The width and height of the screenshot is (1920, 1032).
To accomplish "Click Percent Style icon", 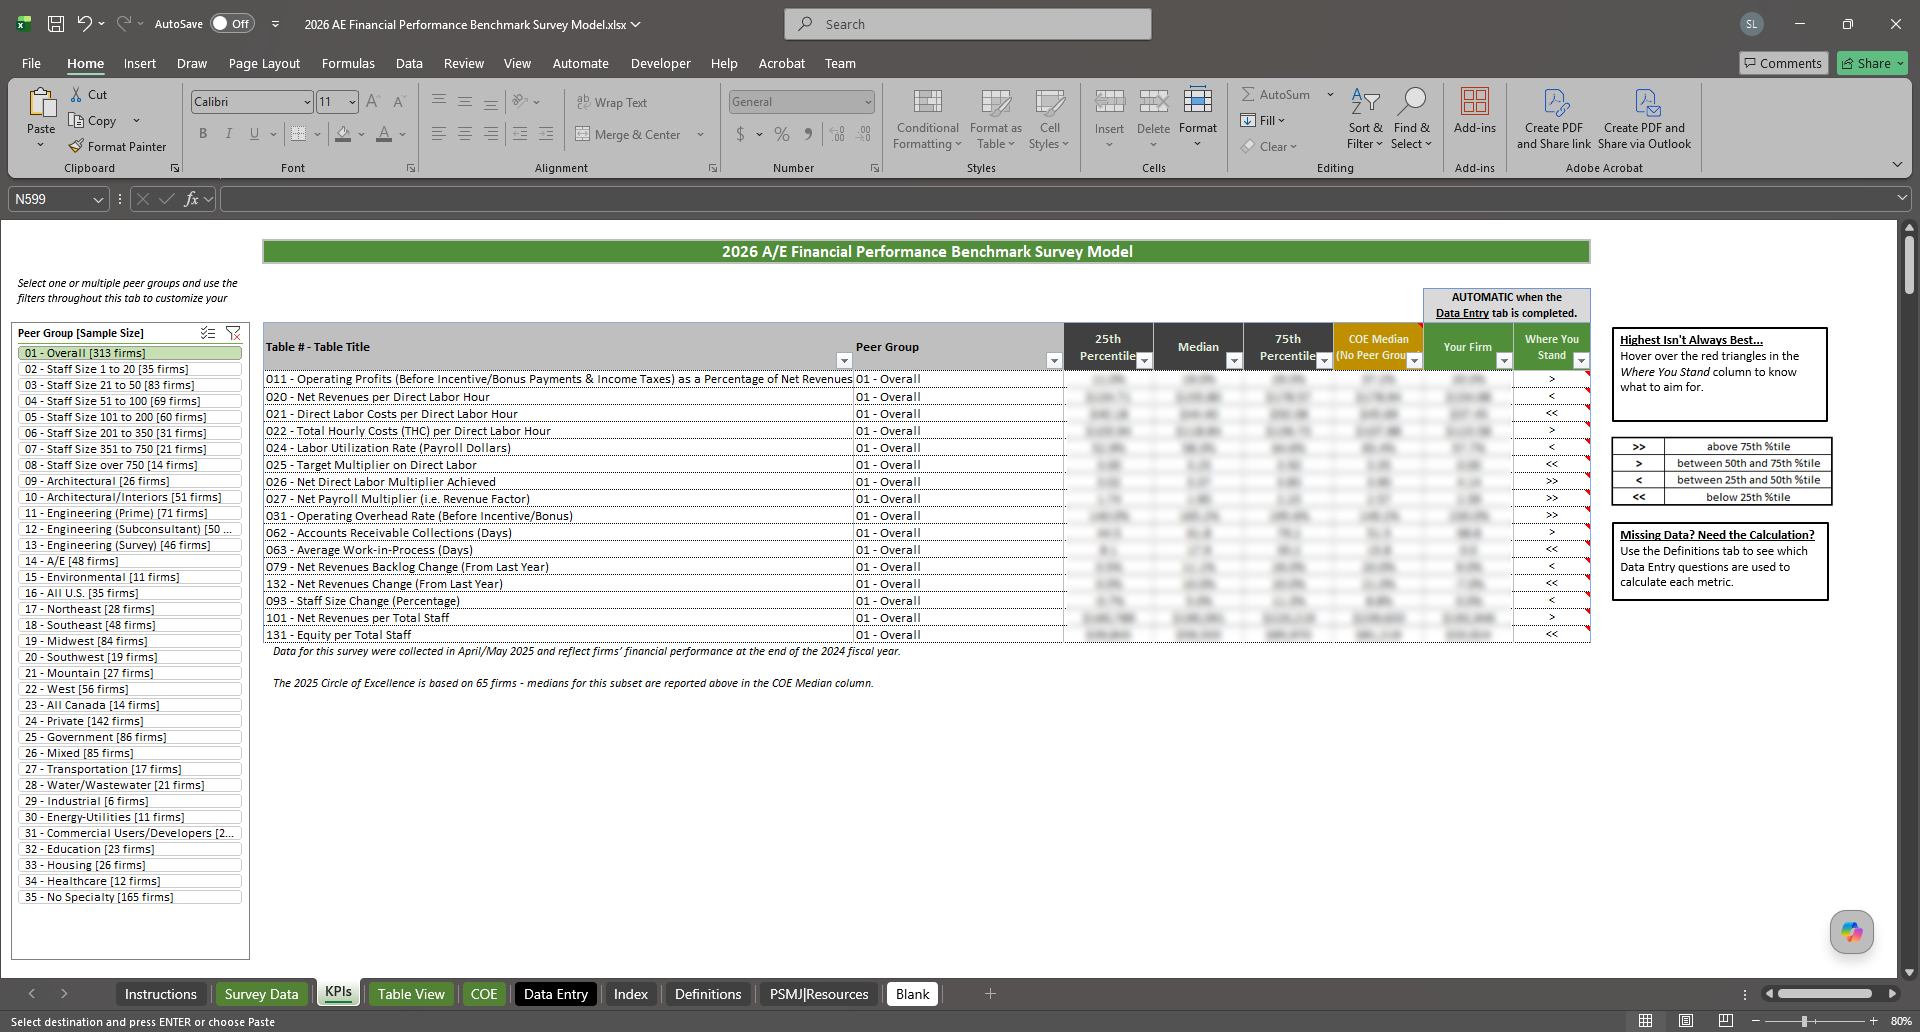I will pos(782,134).
